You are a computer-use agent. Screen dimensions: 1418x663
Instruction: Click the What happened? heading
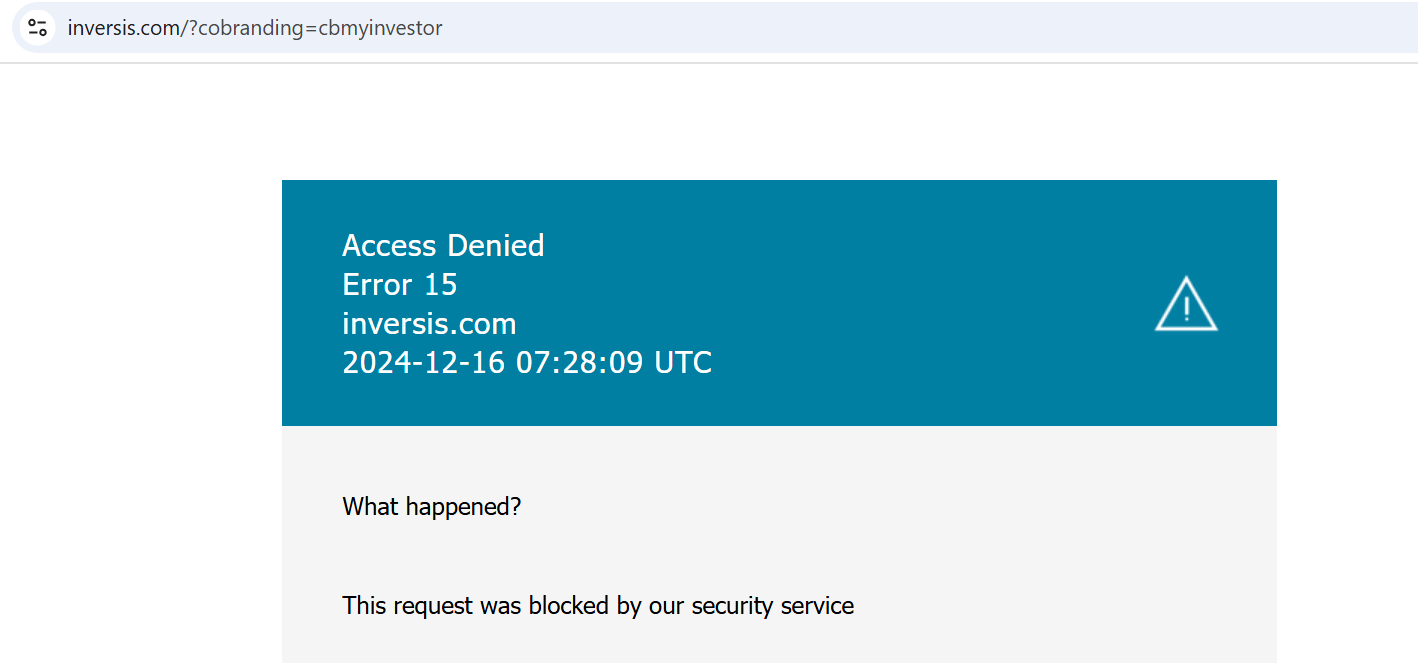[432, 507]
